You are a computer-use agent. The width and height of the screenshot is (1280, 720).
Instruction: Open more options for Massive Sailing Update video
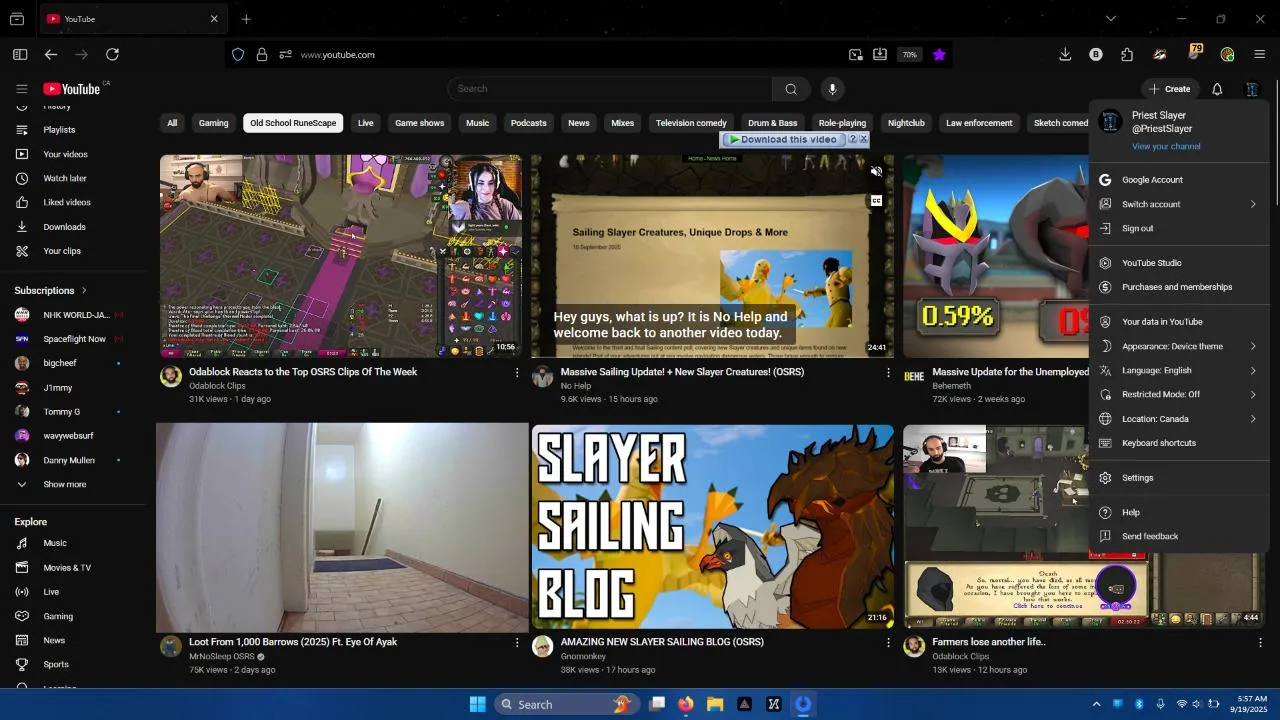888,373
